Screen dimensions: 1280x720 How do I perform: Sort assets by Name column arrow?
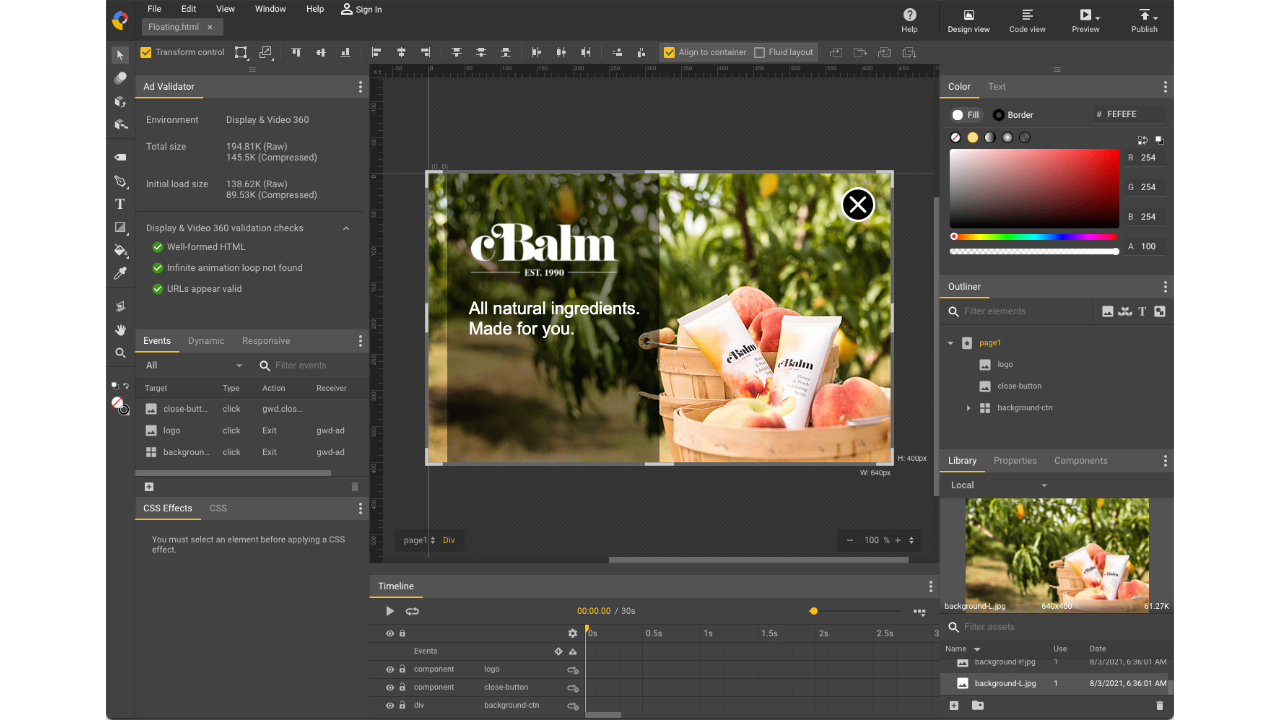[977, 649]
